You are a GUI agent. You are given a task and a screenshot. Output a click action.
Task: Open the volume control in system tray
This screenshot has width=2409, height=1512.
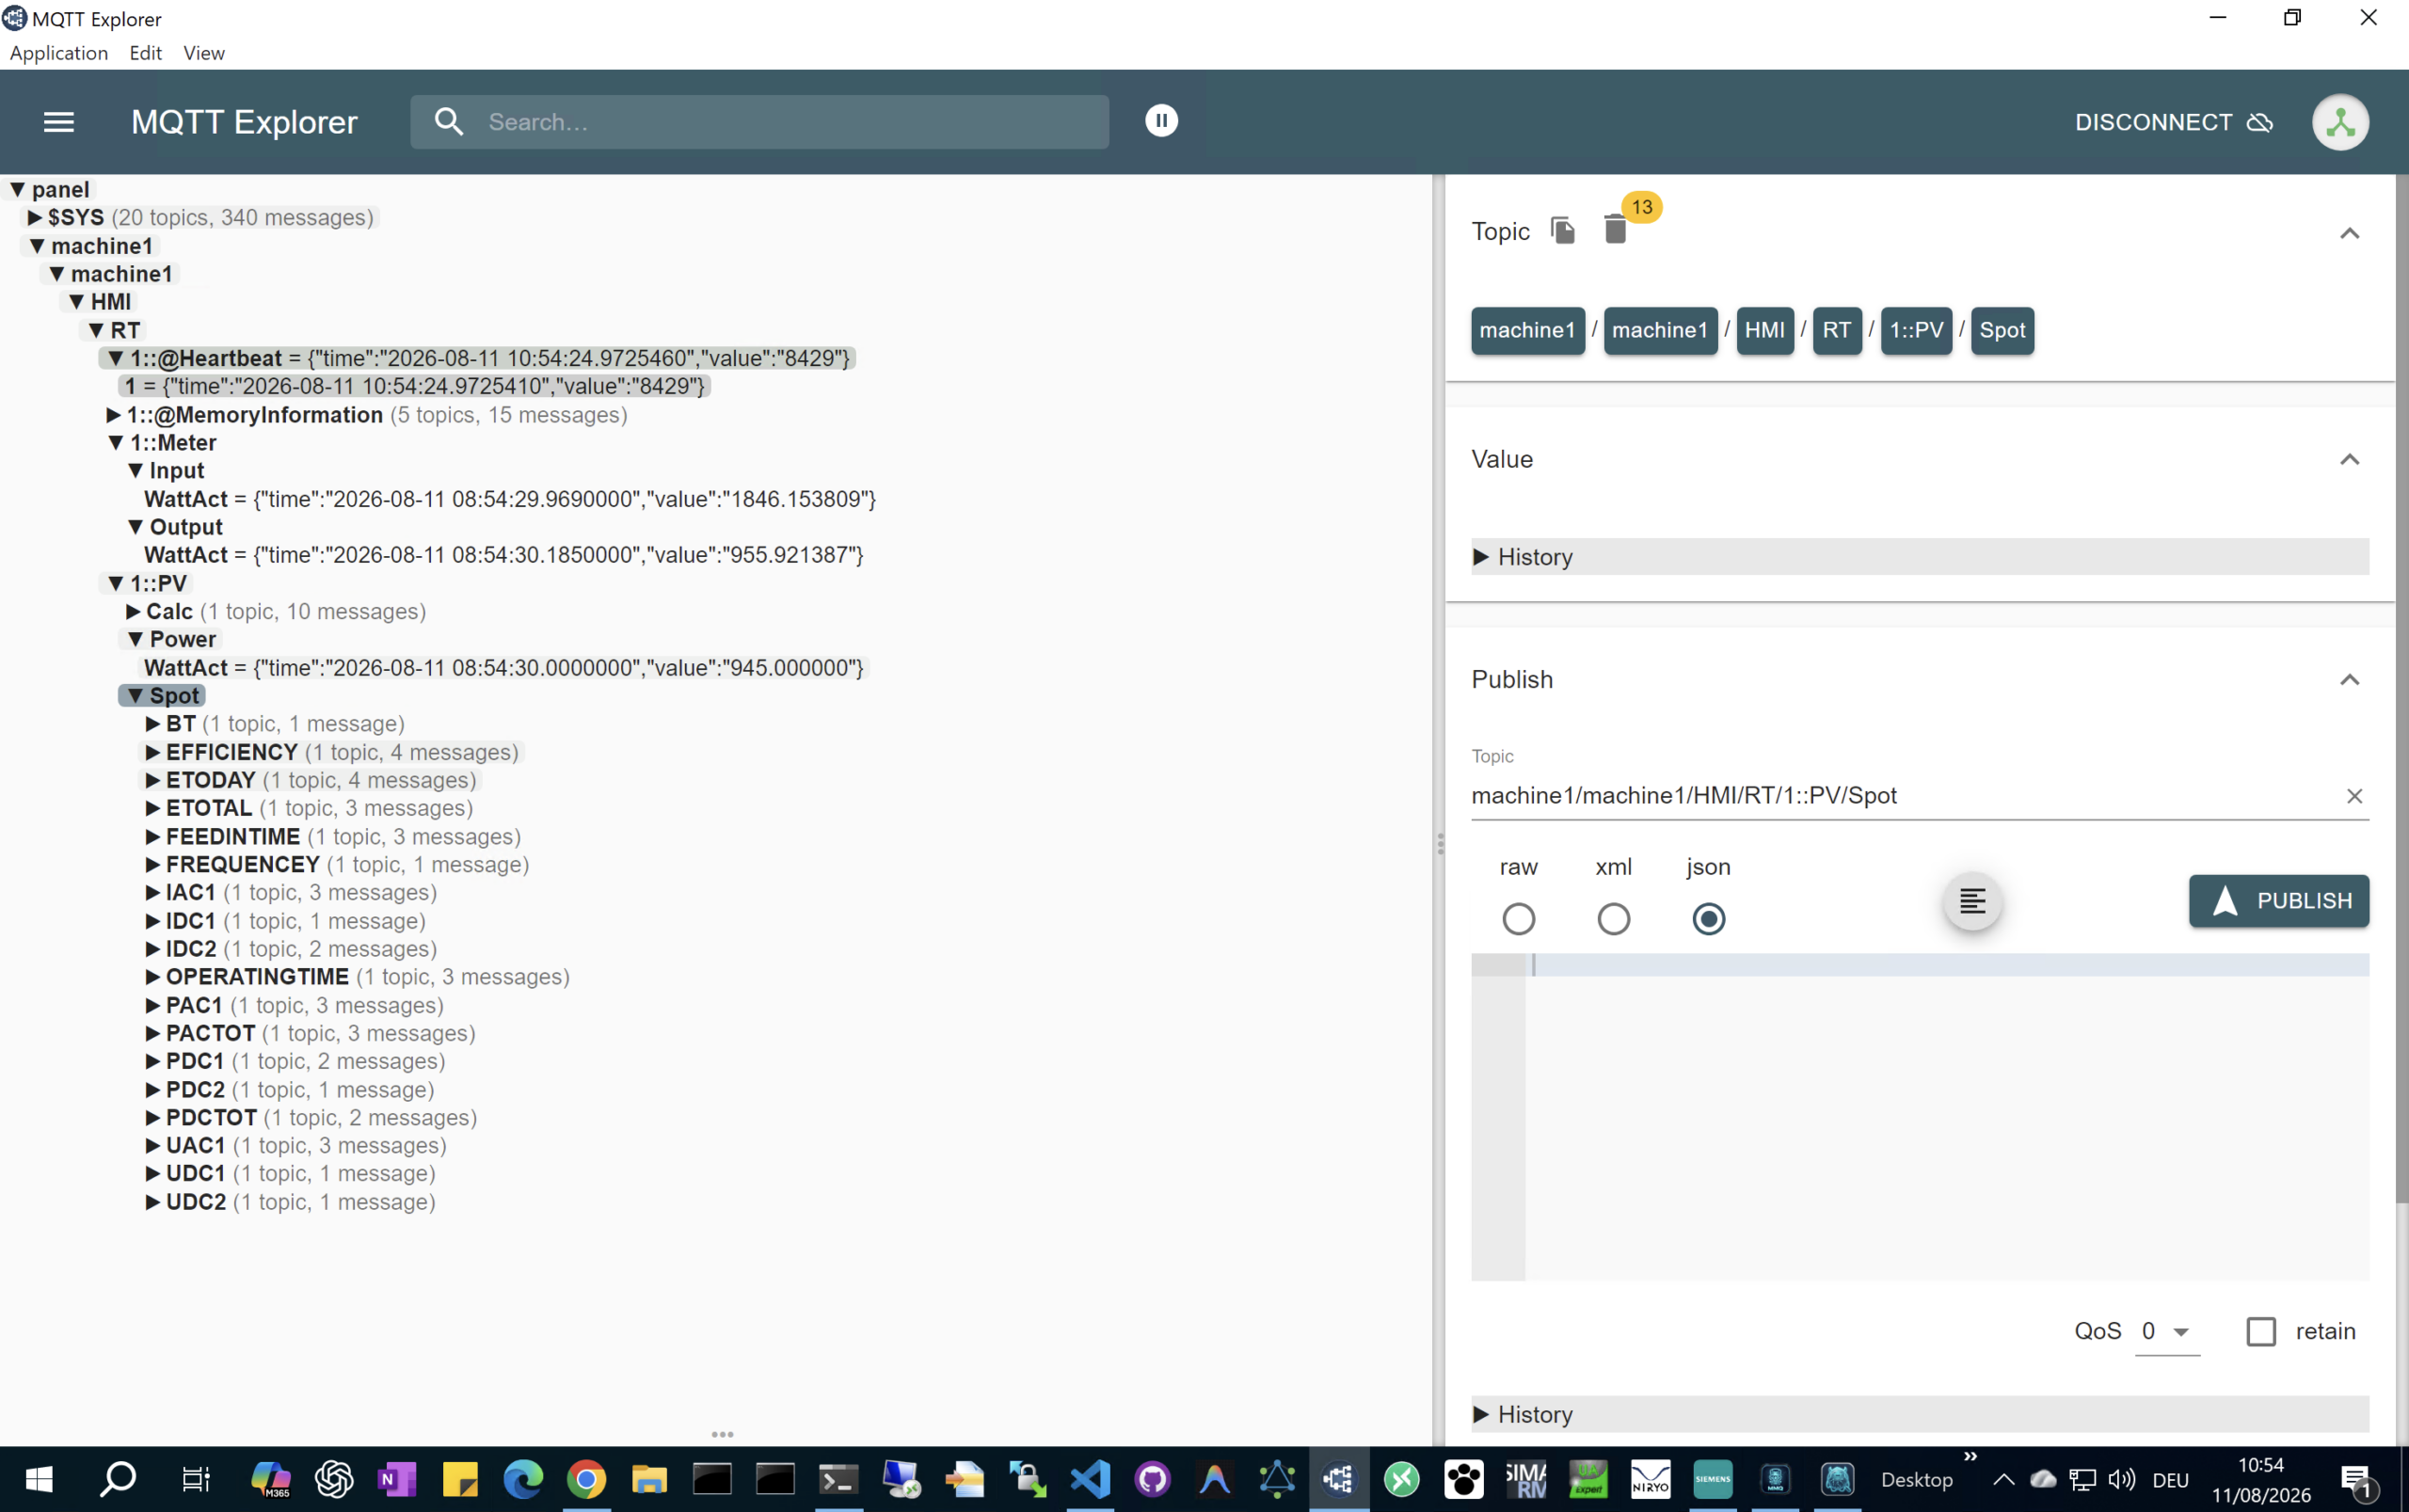2121,1479
